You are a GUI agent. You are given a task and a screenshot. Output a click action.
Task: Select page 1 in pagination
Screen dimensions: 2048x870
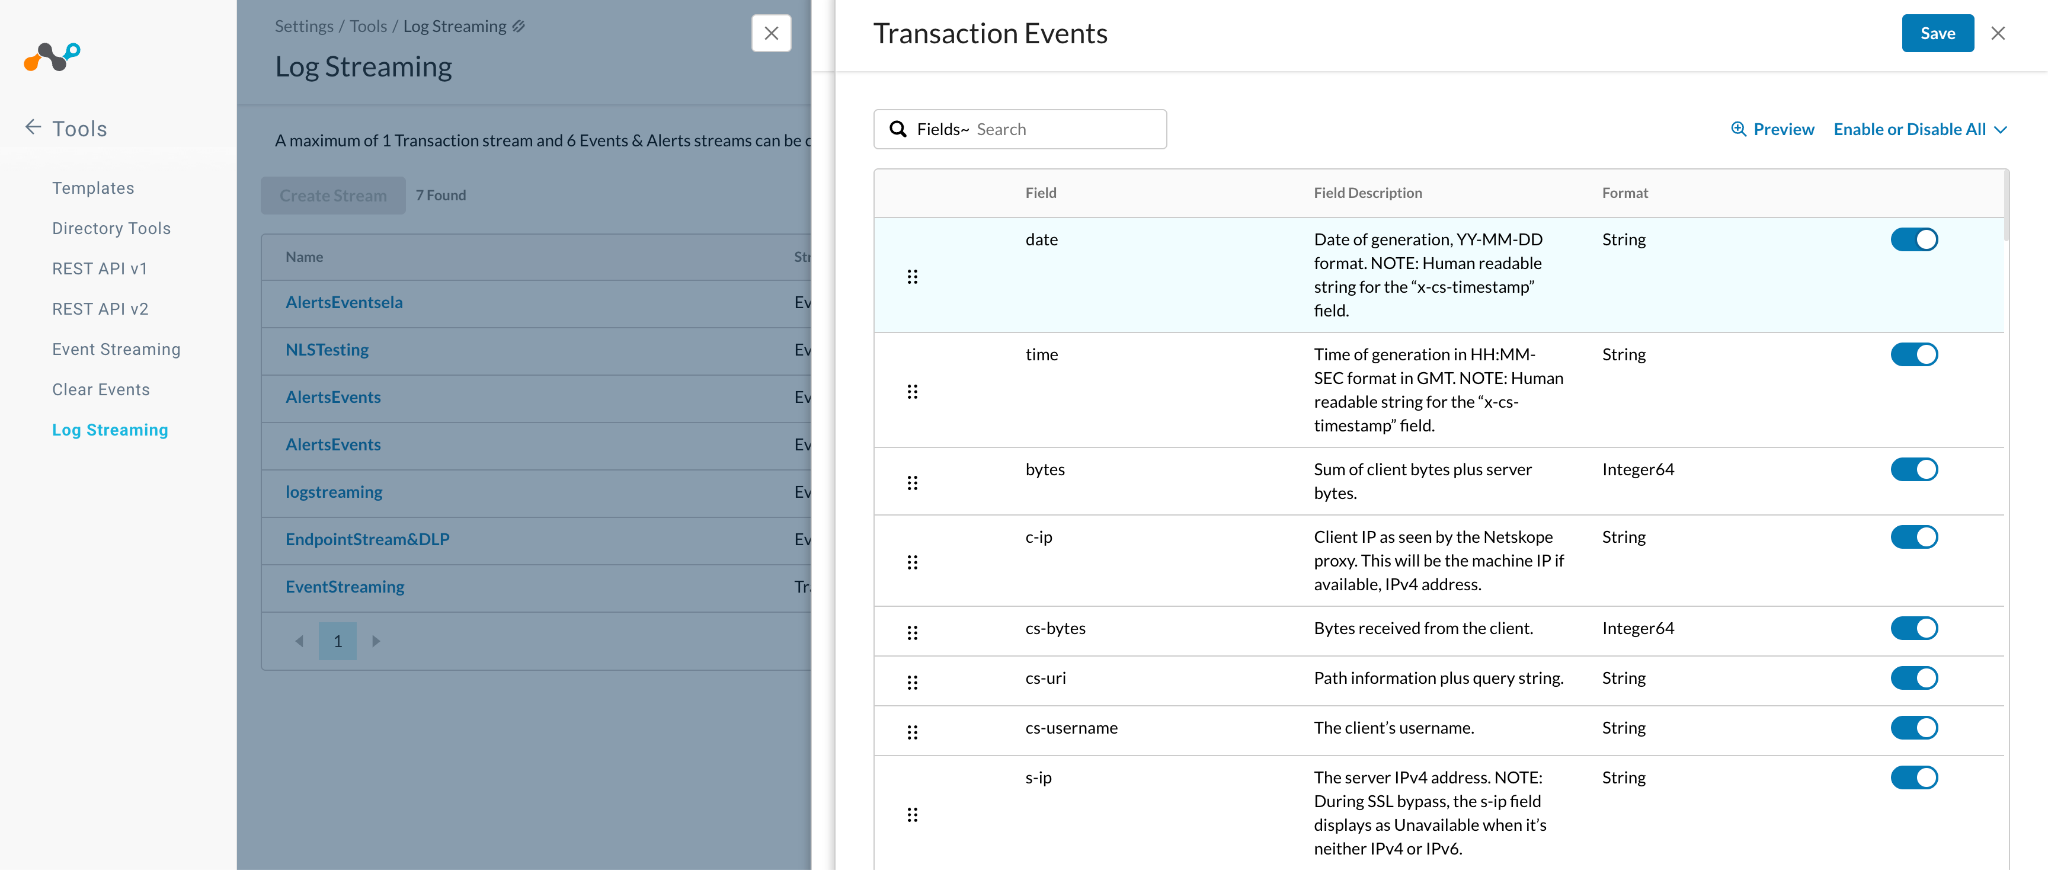[338, 641]
